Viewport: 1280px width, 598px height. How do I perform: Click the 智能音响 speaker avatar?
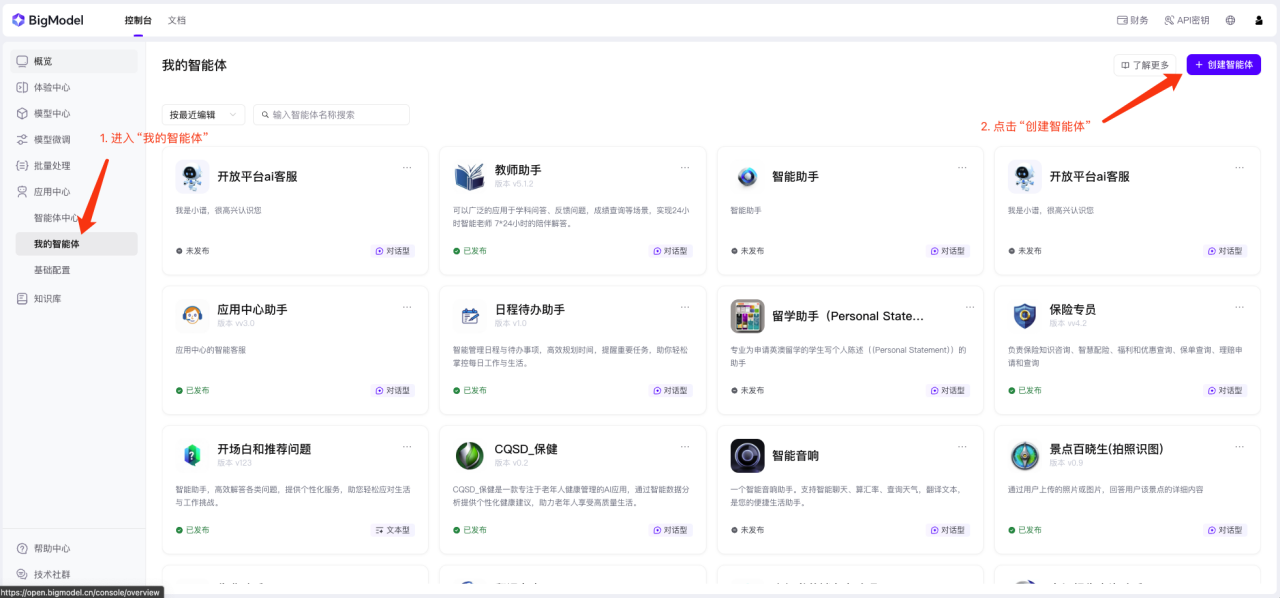[x=747, y=455]
